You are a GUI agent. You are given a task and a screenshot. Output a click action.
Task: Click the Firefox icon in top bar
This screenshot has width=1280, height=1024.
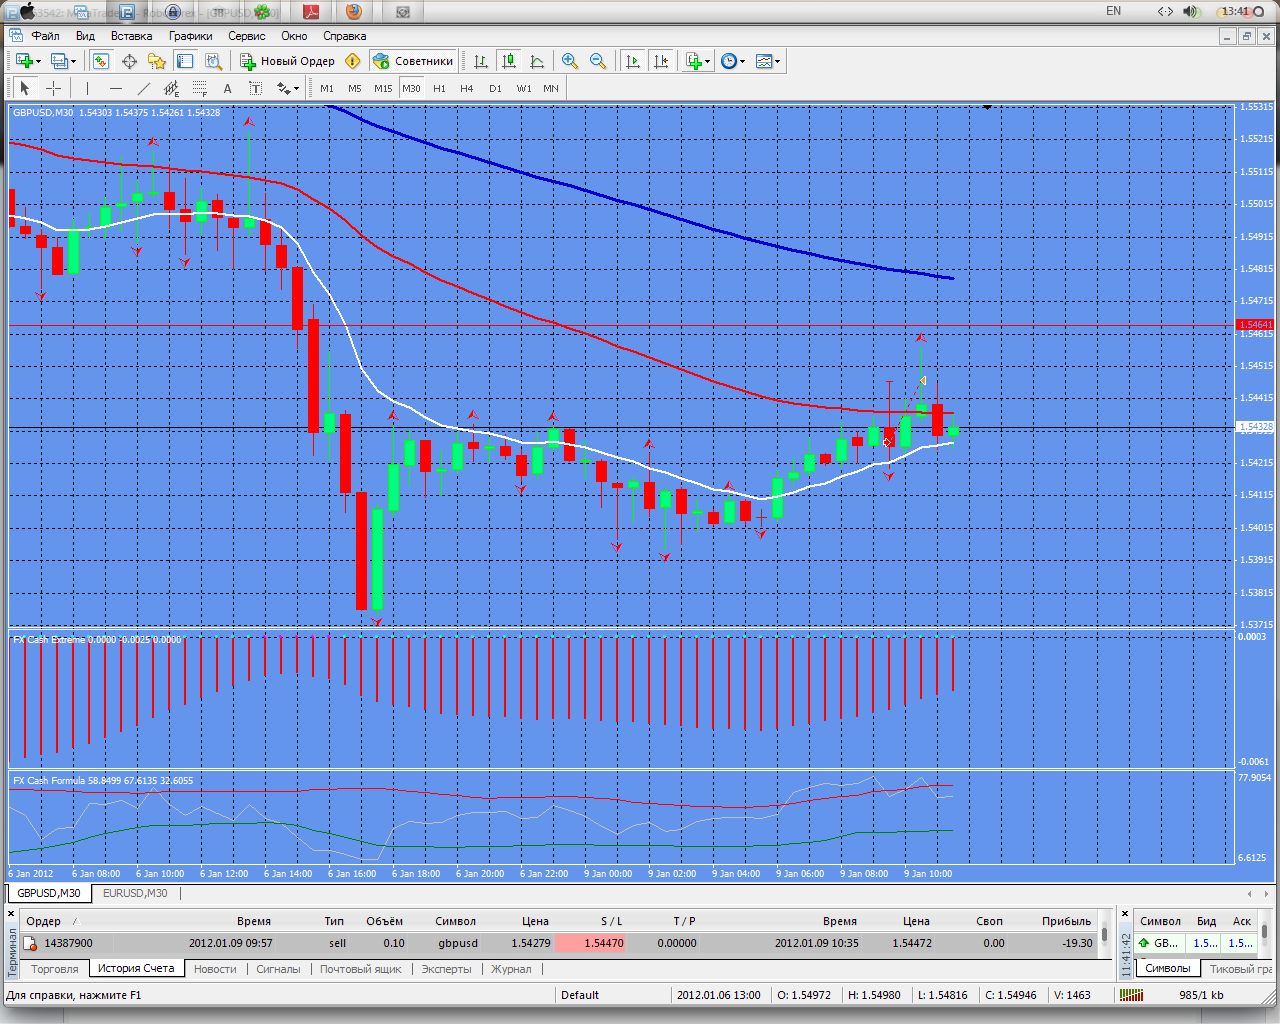point(353,12)
